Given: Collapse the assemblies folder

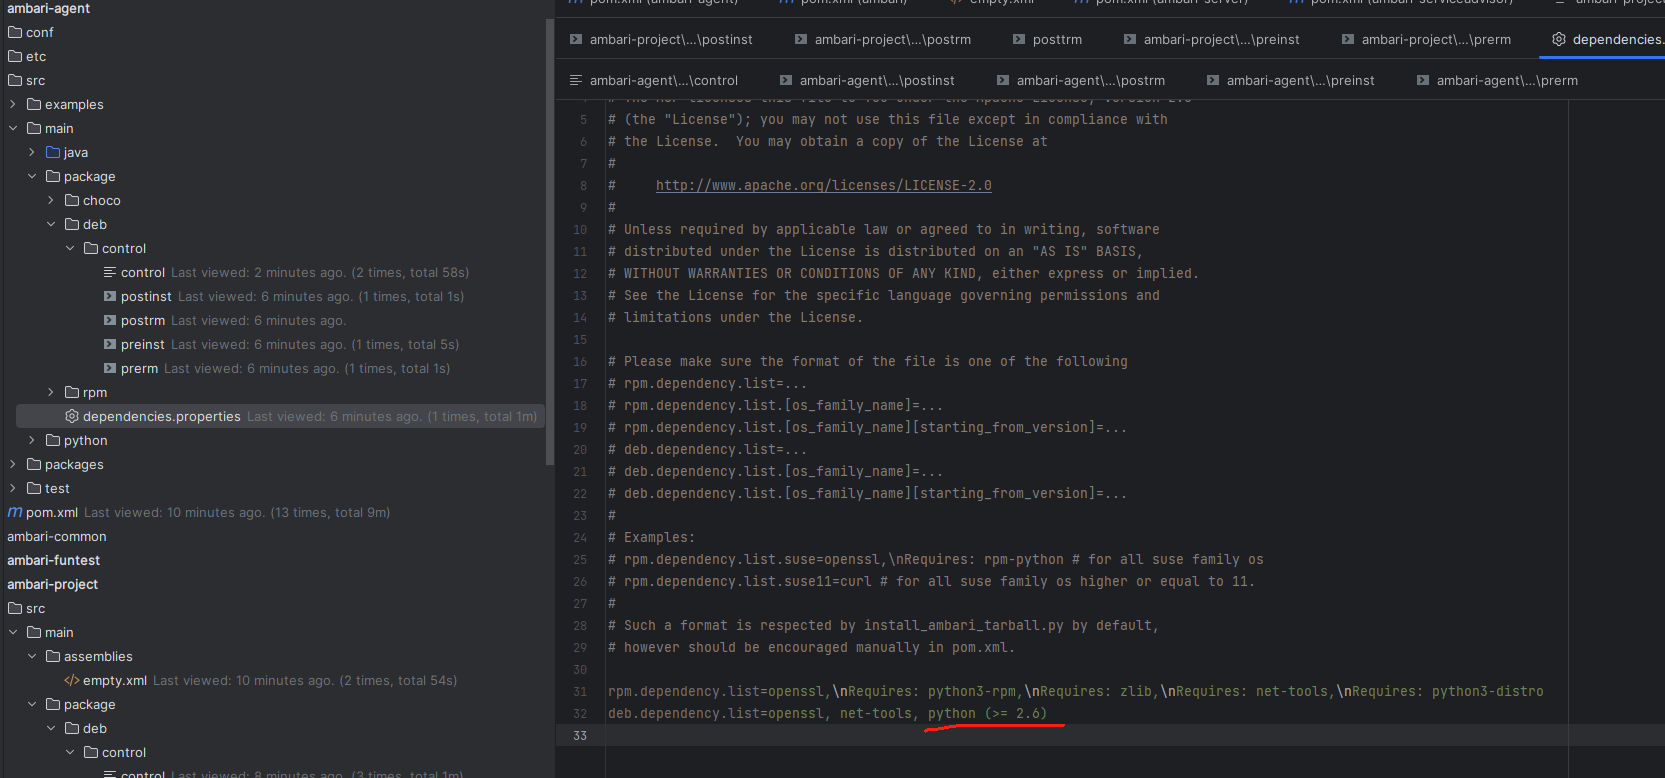Looking at the screenshot, I should pyautogui.click(x=32, y=656).
